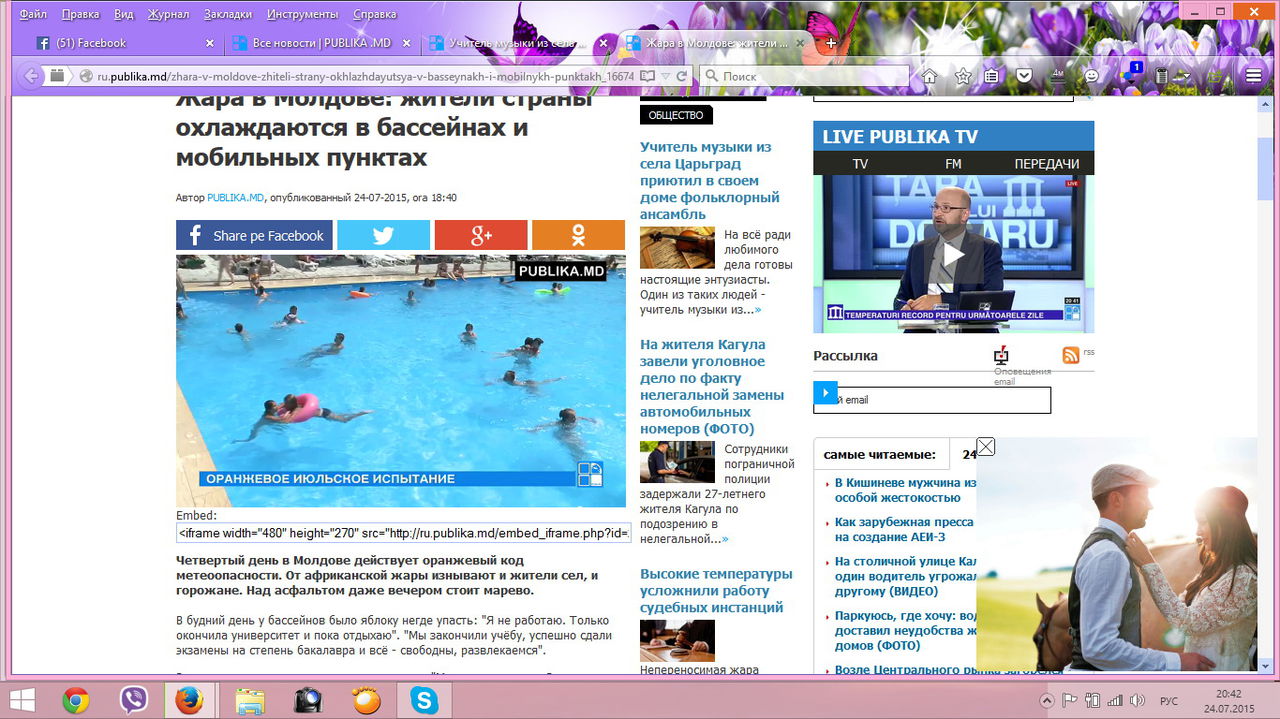Switch to Firefox taskbar icon
This screenshot has width=1280, height=719.
pyautogui.click(x=189, y=701)
